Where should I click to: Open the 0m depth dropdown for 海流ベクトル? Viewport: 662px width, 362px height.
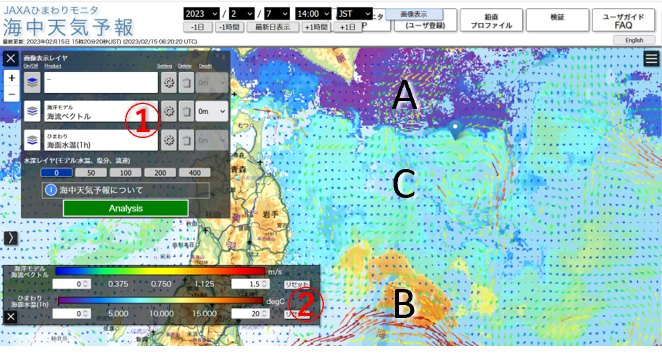point(212,112)
